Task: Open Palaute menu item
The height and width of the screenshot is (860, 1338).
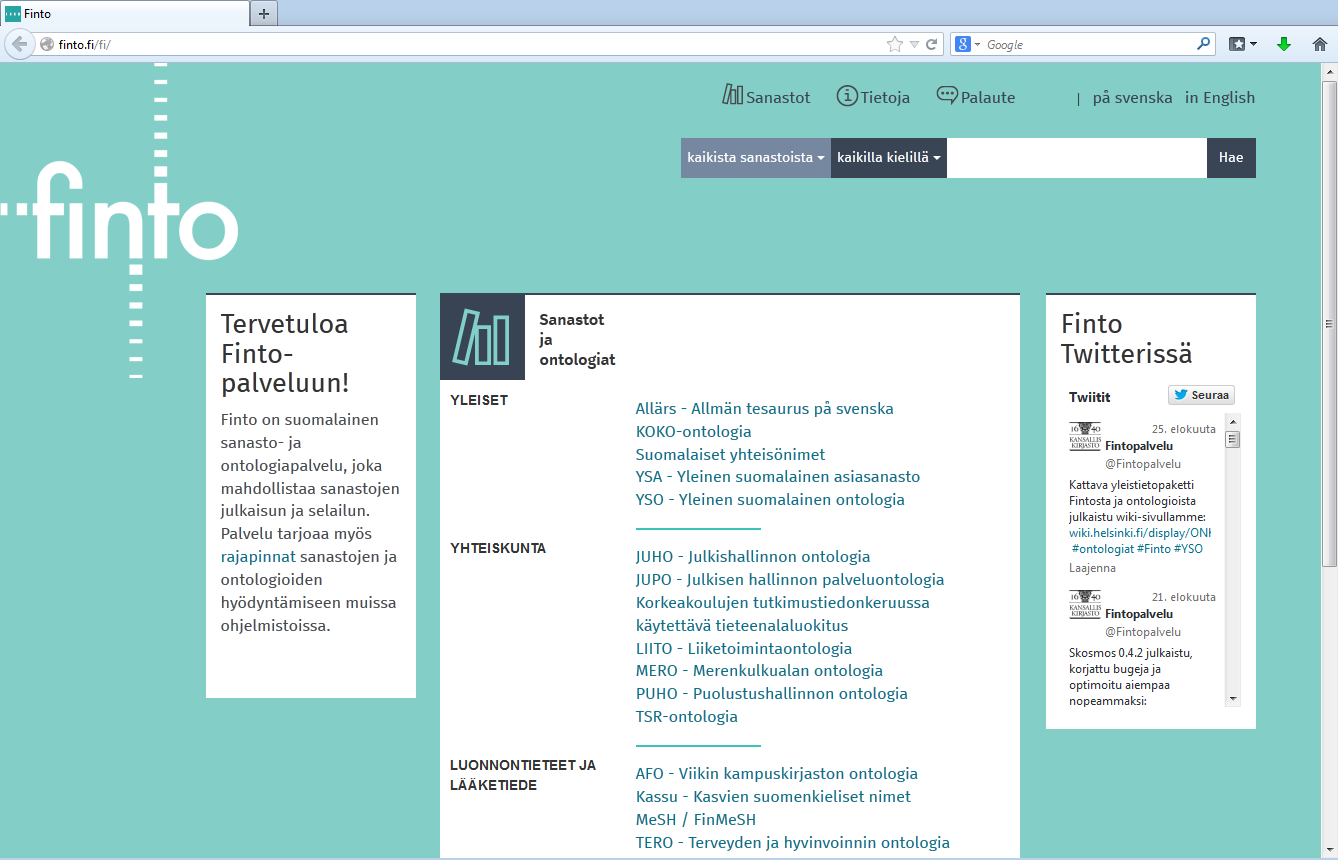Action: (x=988, y=97)
